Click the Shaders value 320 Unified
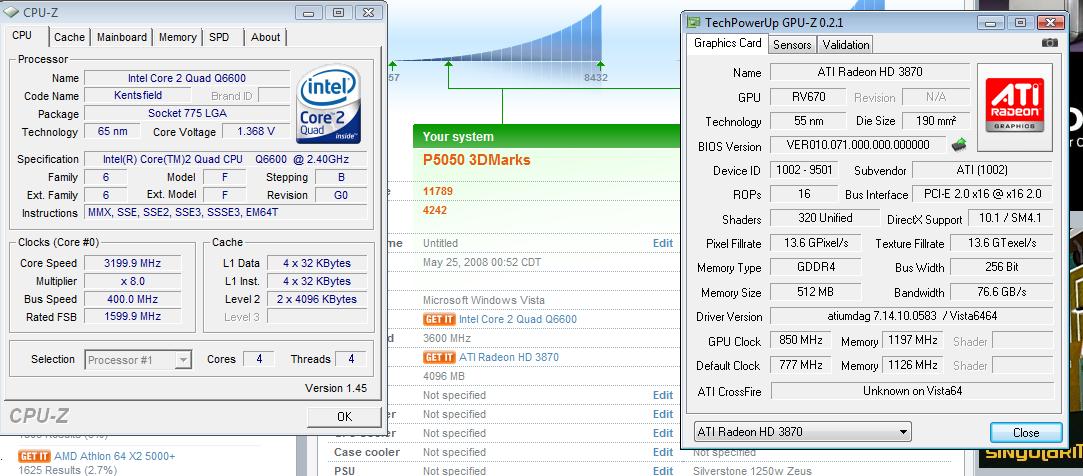 [x=825, y=218]
